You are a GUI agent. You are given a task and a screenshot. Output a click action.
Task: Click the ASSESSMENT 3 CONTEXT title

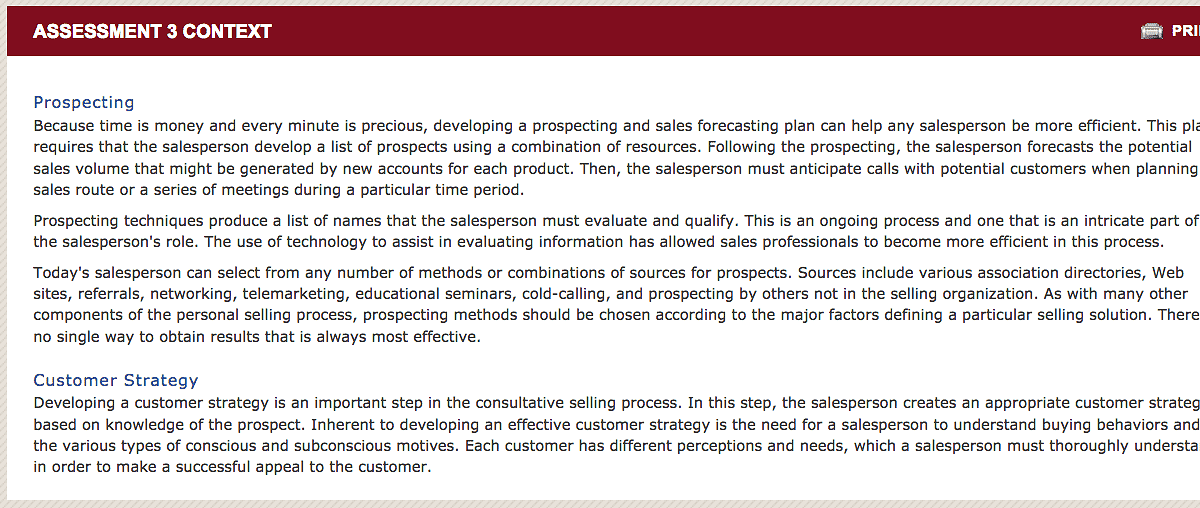click(152, 31)
